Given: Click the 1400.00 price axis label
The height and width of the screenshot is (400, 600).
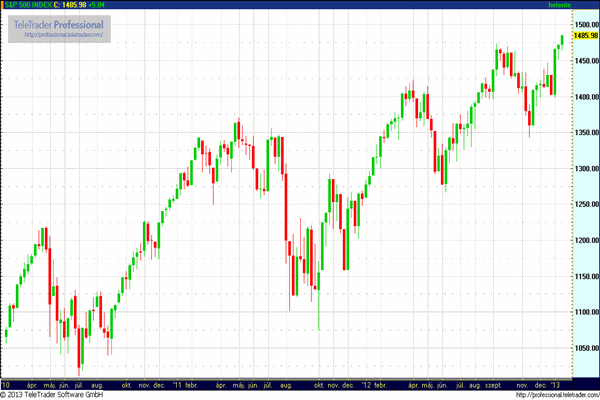Looking at the screenshot, I should [x=585, y=96].
